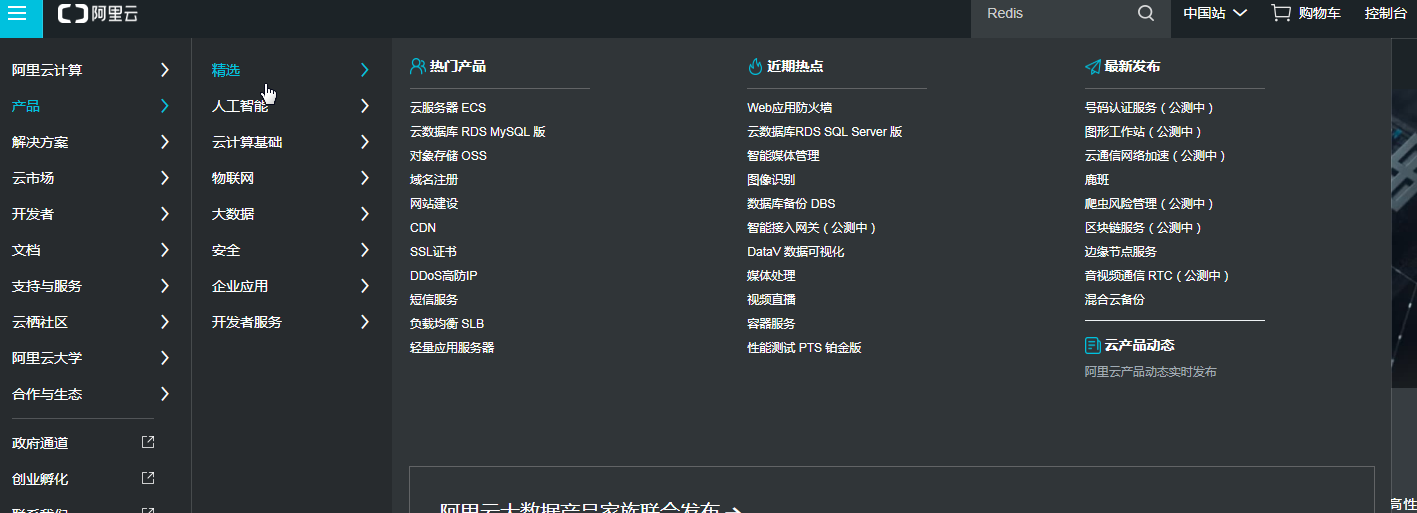The width and height of the screenshot is (1417, 513).
Task: Open 域名注册 link
Action: pos(434,180)
